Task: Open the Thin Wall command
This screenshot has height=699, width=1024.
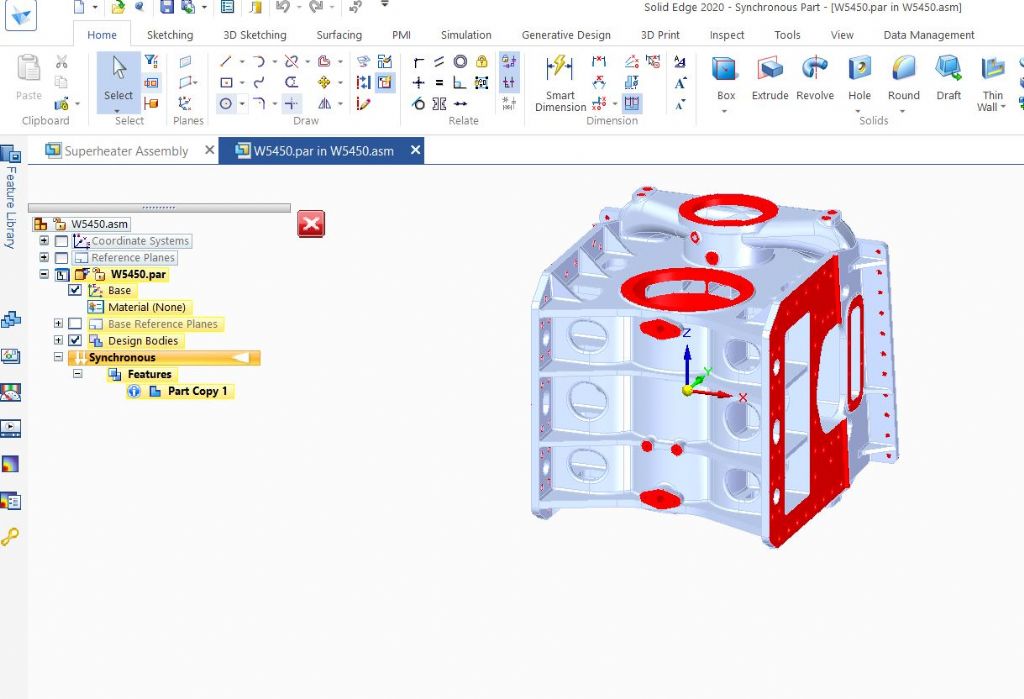Action: click(992, 84)
